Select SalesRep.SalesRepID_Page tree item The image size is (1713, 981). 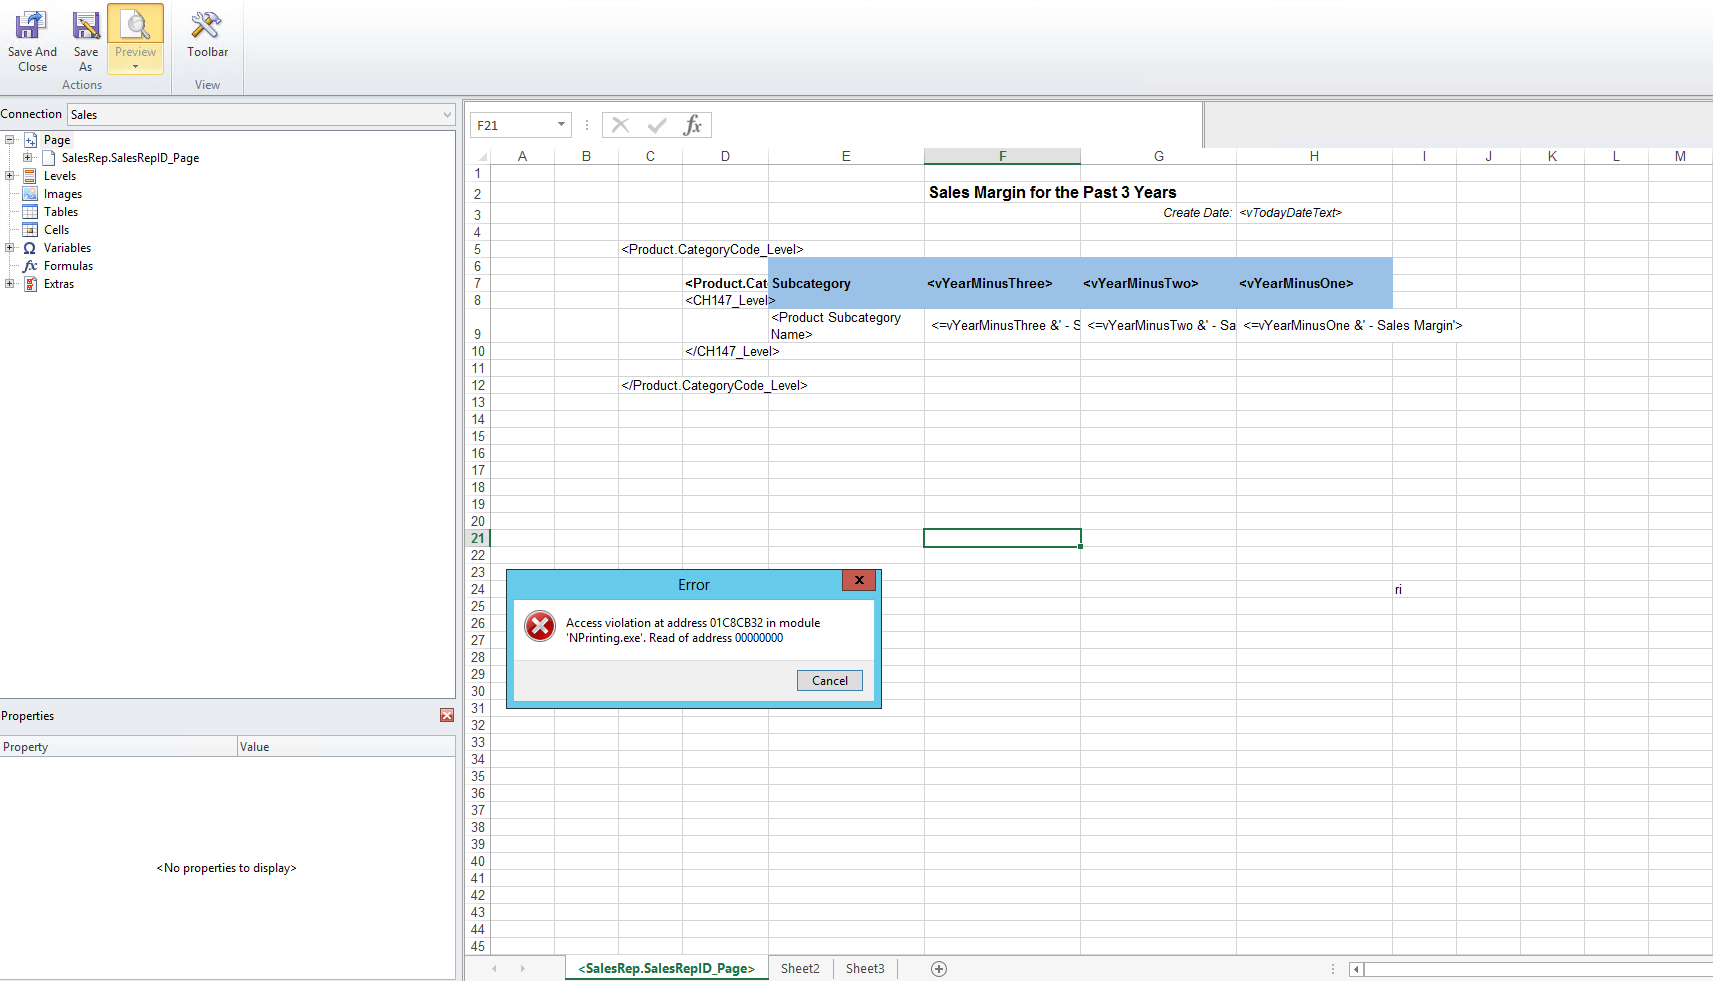[x=130, y=158]
